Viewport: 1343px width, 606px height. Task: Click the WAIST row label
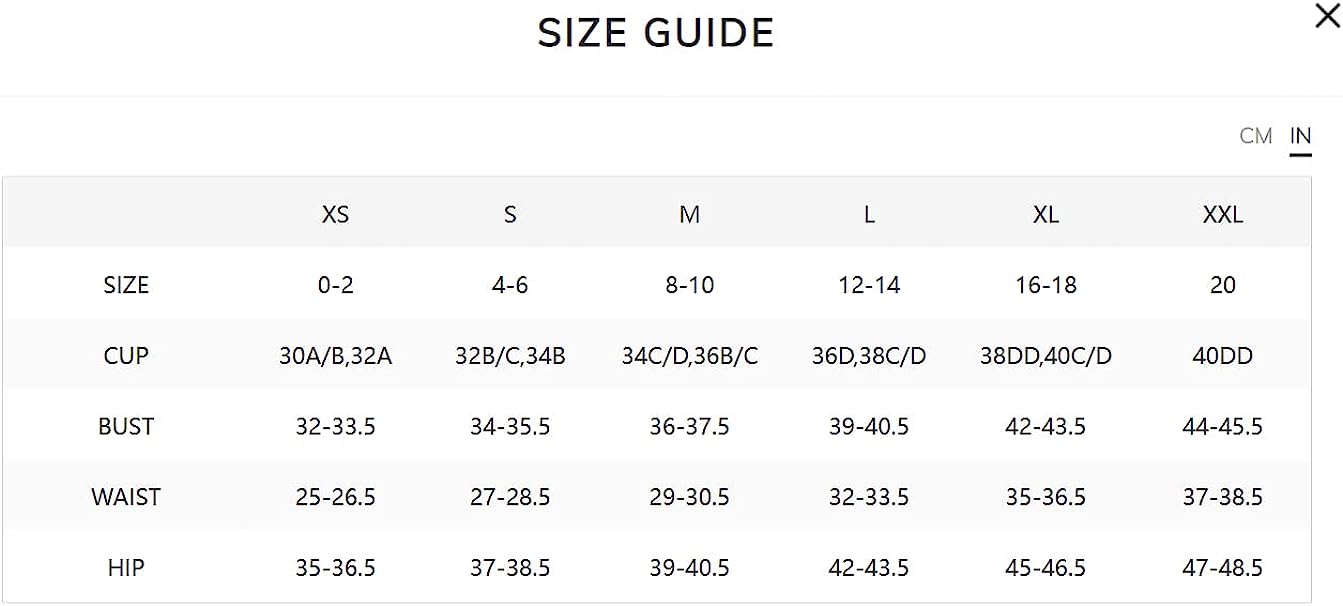pos(126,497)
